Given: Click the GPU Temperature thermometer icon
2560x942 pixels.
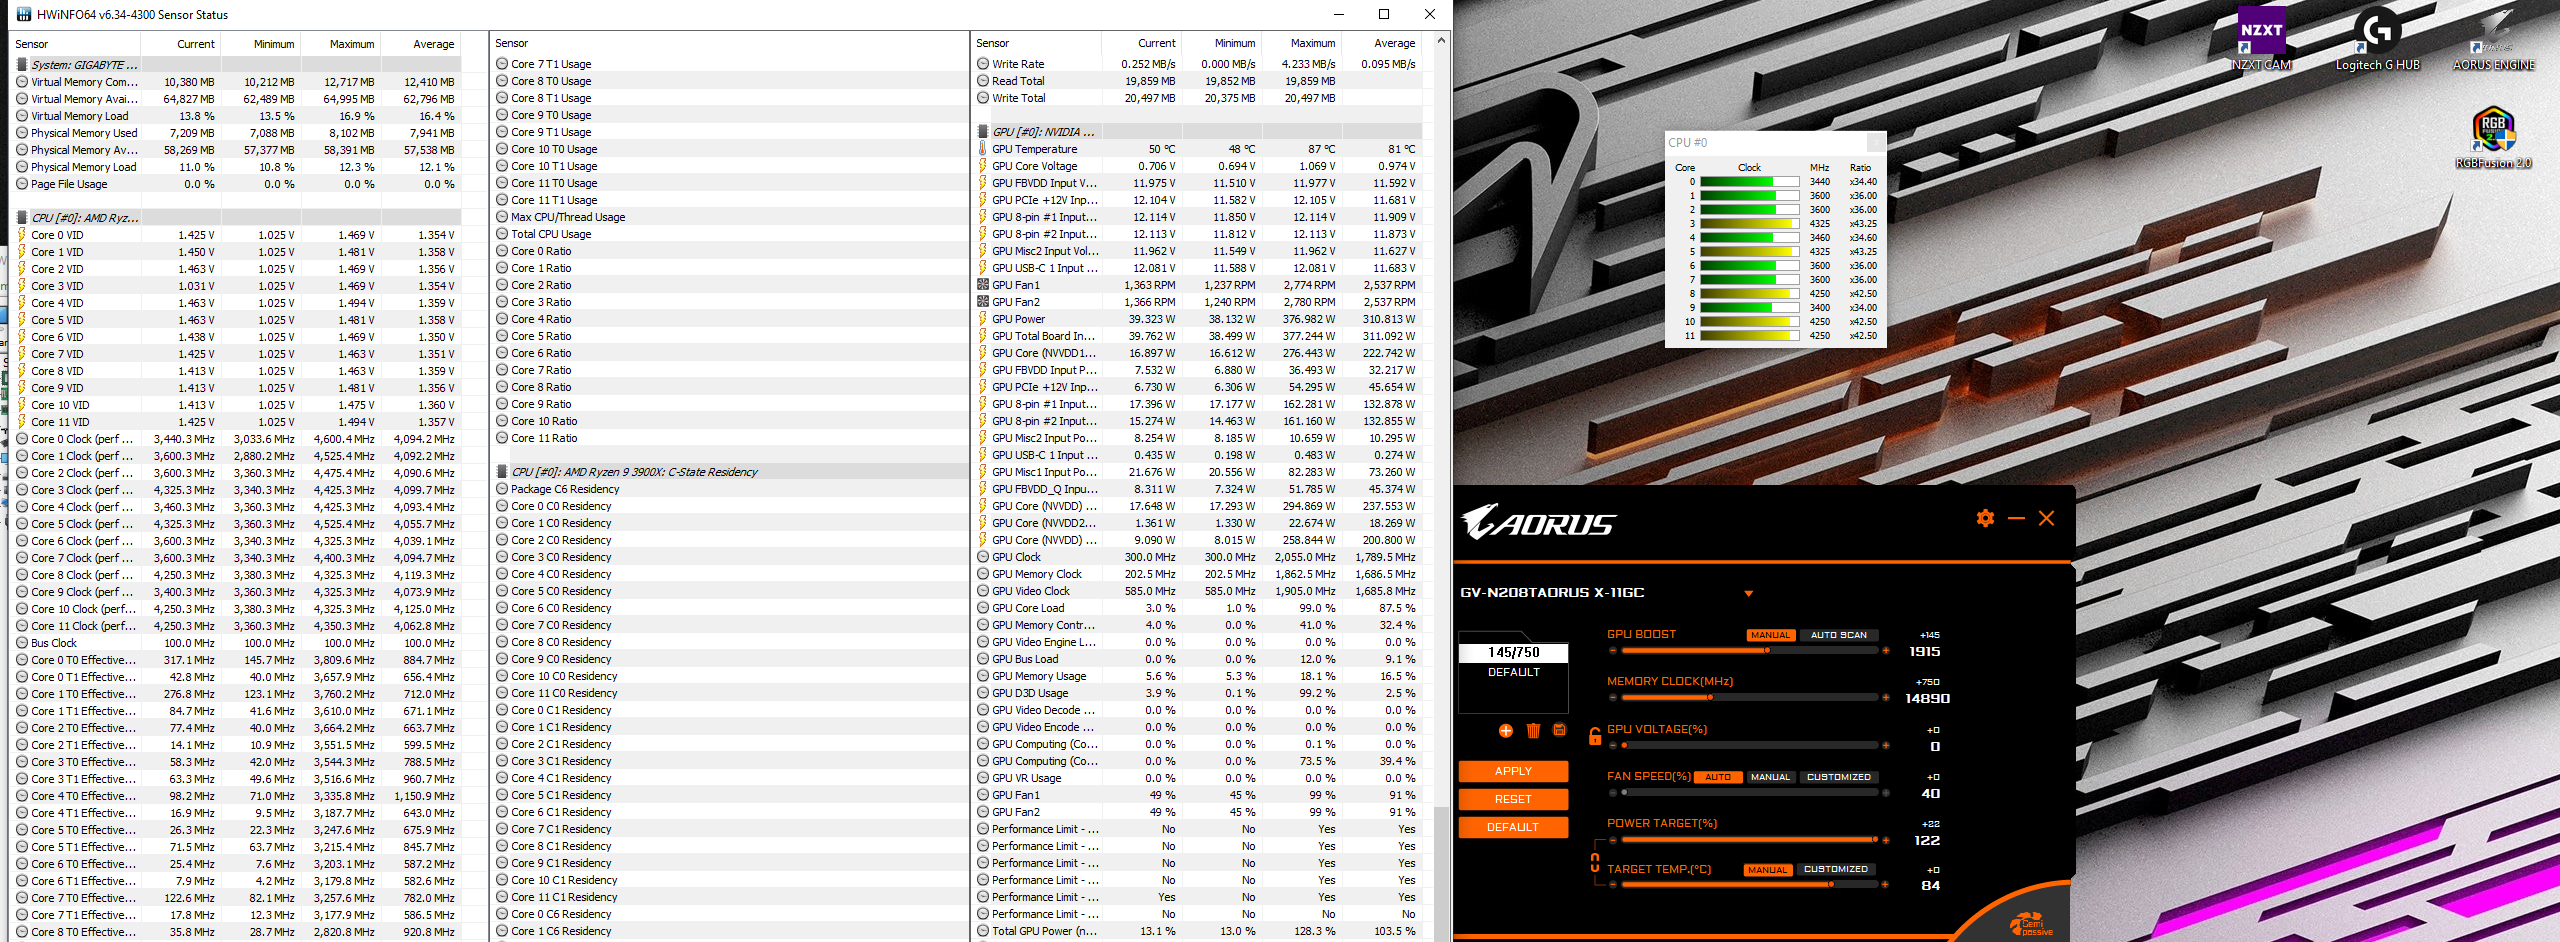Looking at the screenshot, I should tap(982, 149).
